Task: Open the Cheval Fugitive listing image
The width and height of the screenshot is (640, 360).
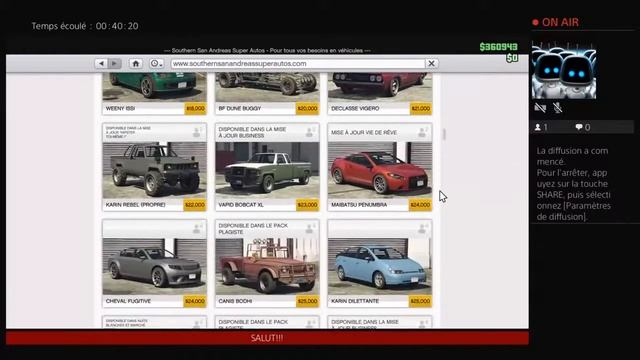Action: [154, 266]
